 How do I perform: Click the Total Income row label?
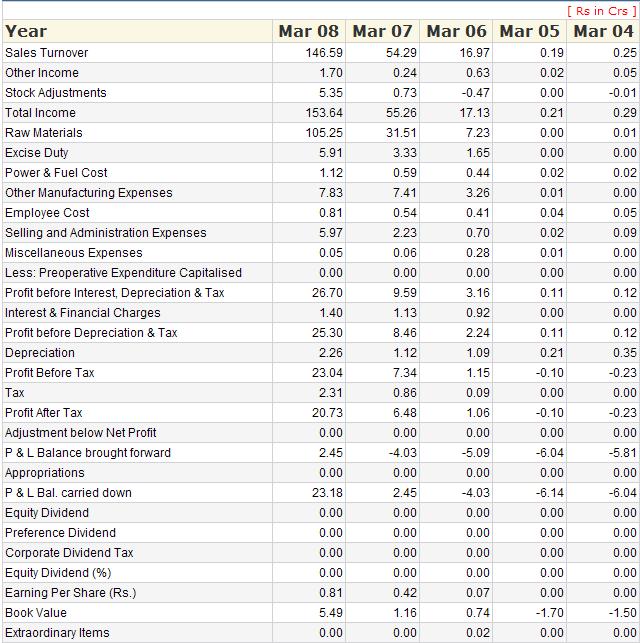tap(40, 113)
